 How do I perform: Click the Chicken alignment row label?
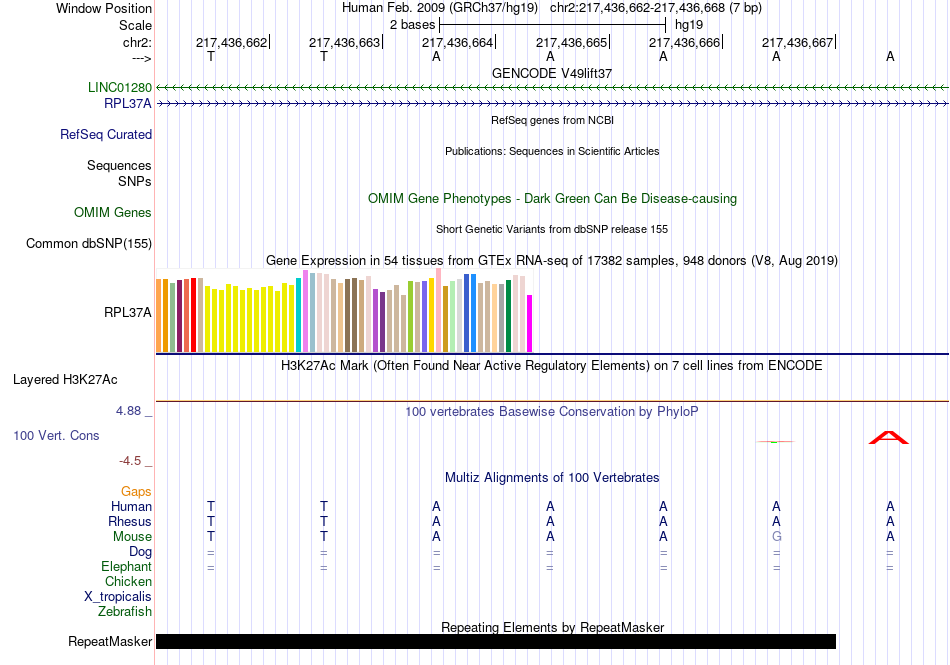[128, 581]
